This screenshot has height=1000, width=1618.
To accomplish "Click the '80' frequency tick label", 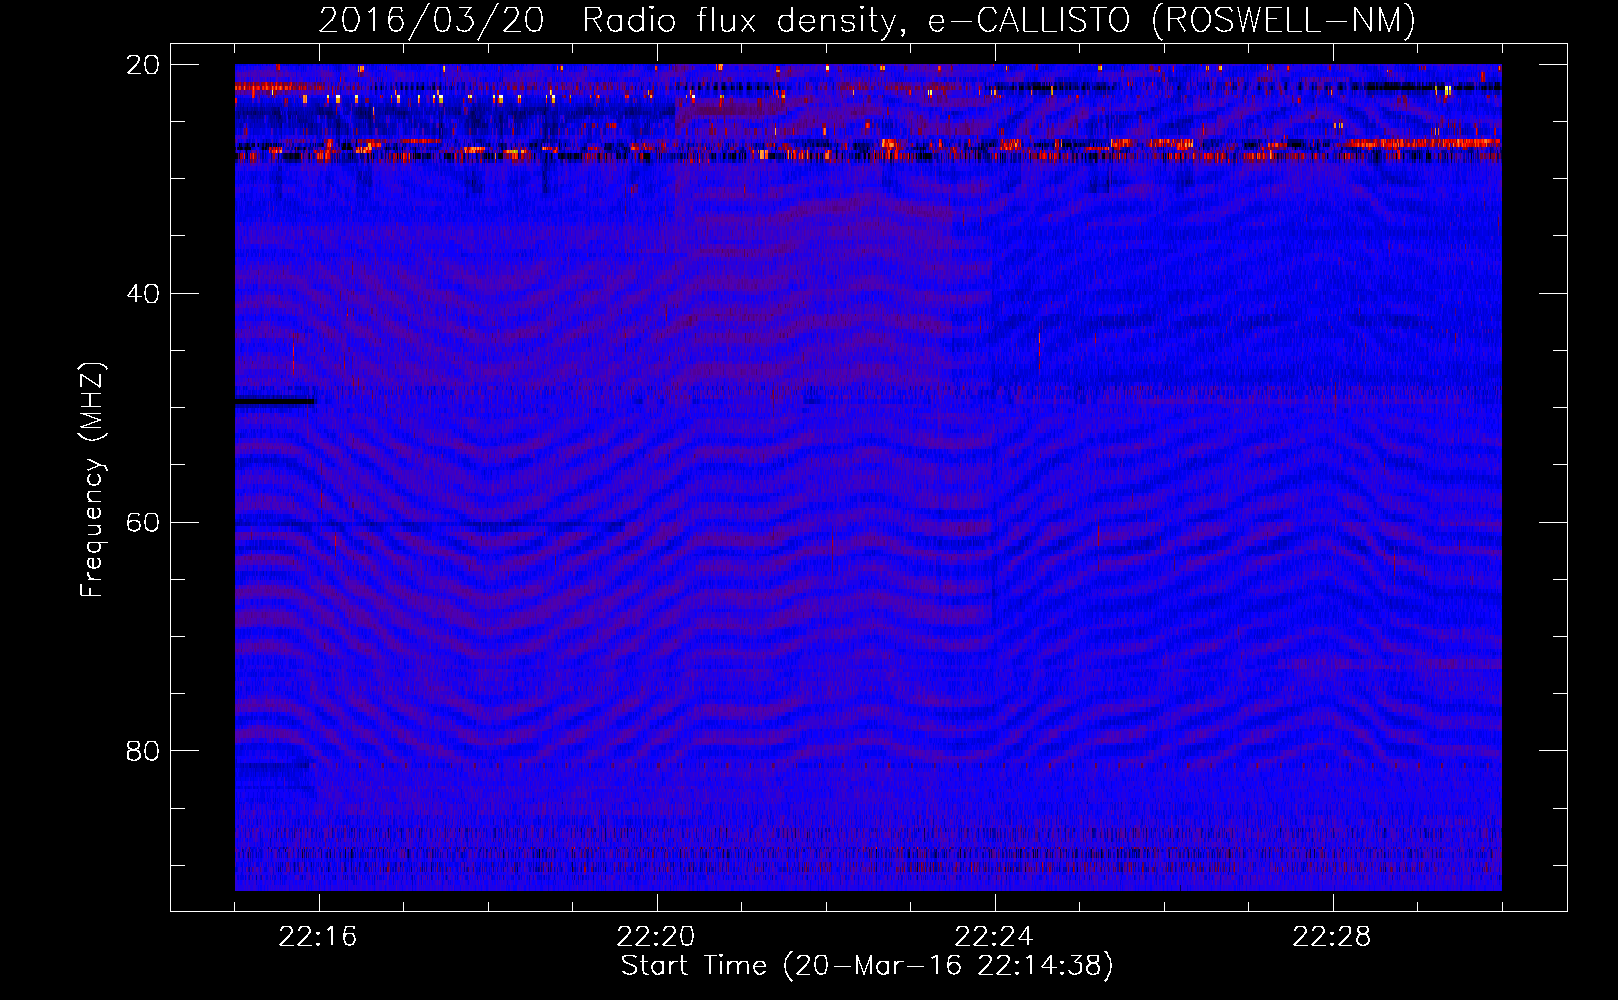I will 143,751.
